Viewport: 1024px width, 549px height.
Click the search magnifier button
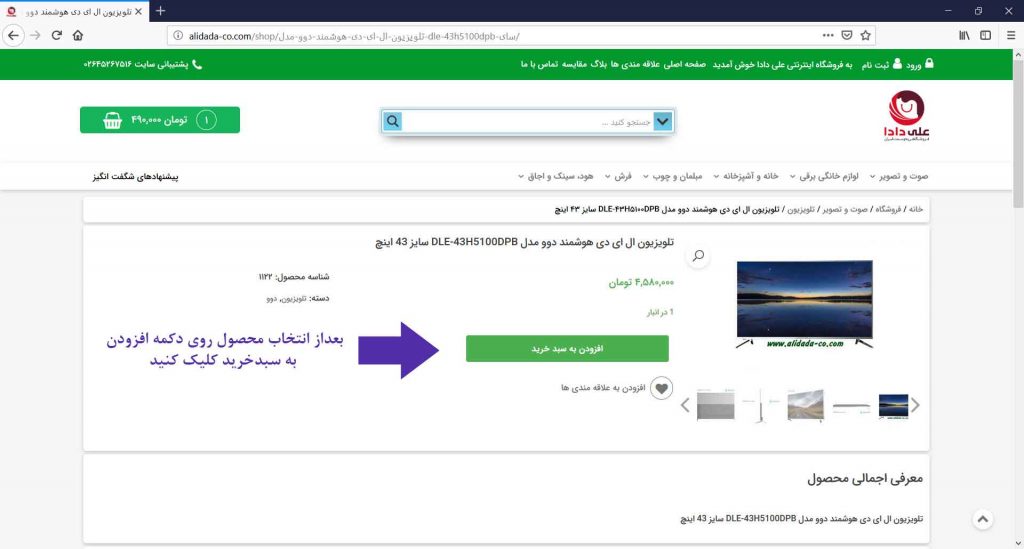click(x=392, y=121)
